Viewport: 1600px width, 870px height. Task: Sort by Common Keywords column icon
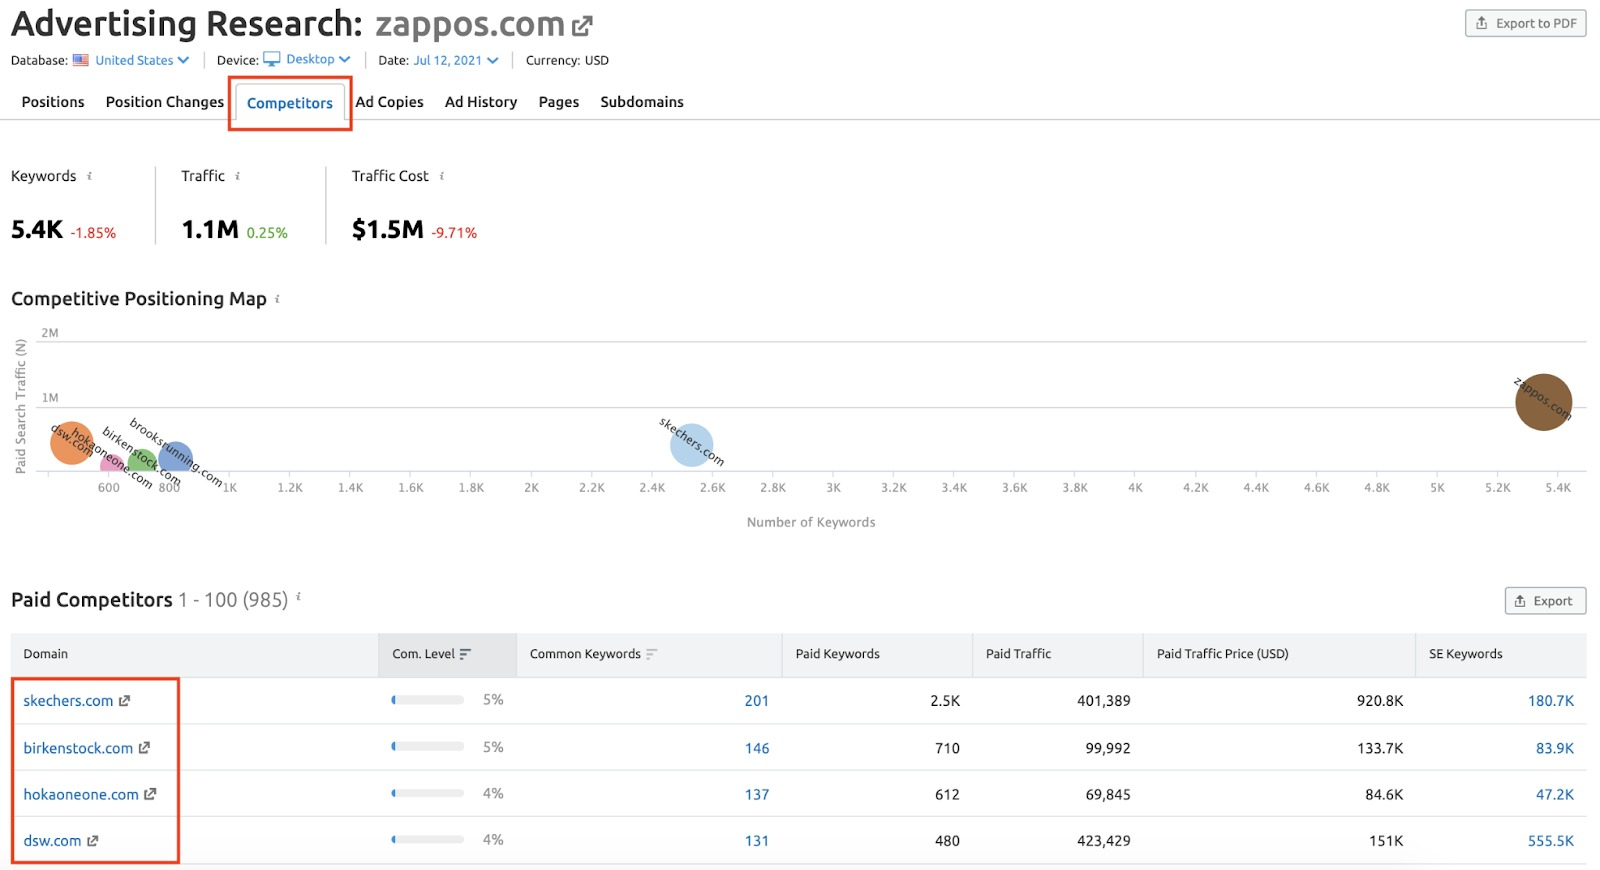(x=652, y=654)
